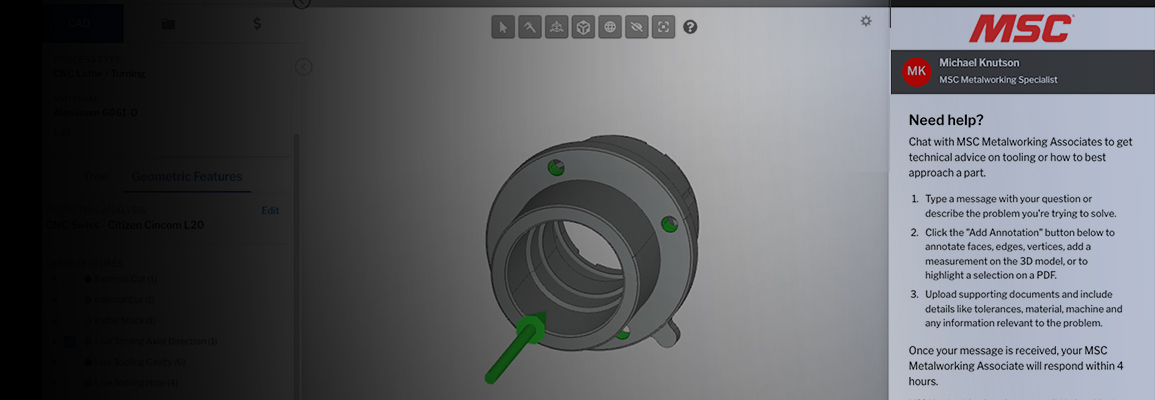Open the model orientation axes tool

point(556,27)
